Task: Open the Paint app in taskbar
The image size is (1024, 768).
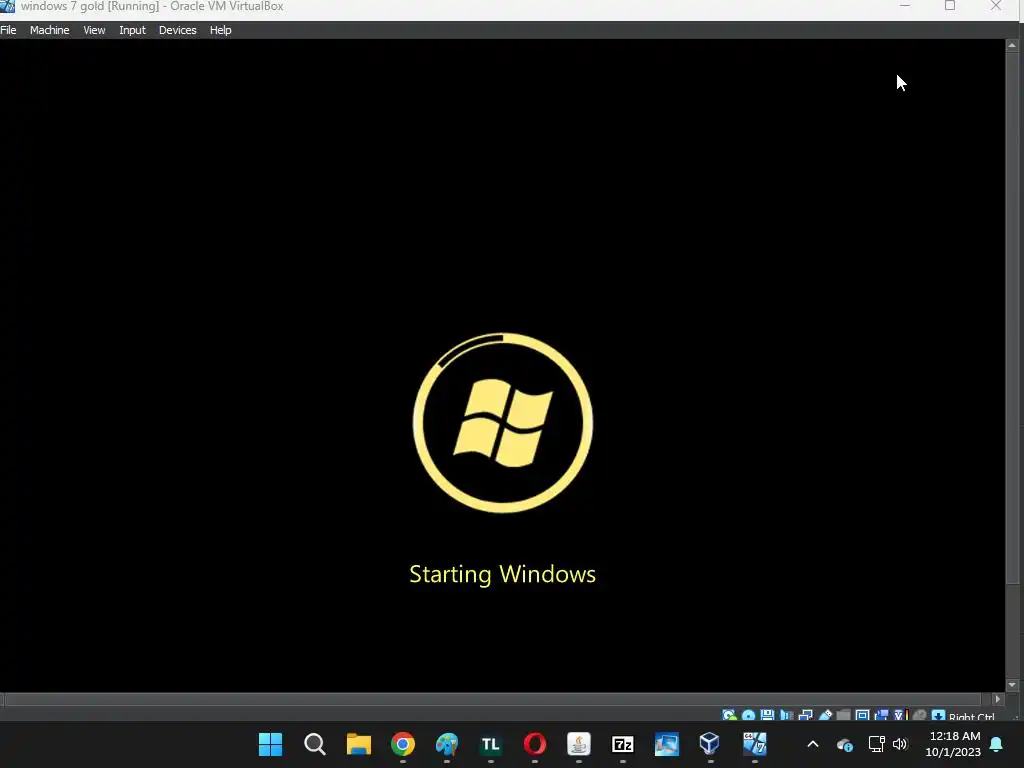Action: 447,744
